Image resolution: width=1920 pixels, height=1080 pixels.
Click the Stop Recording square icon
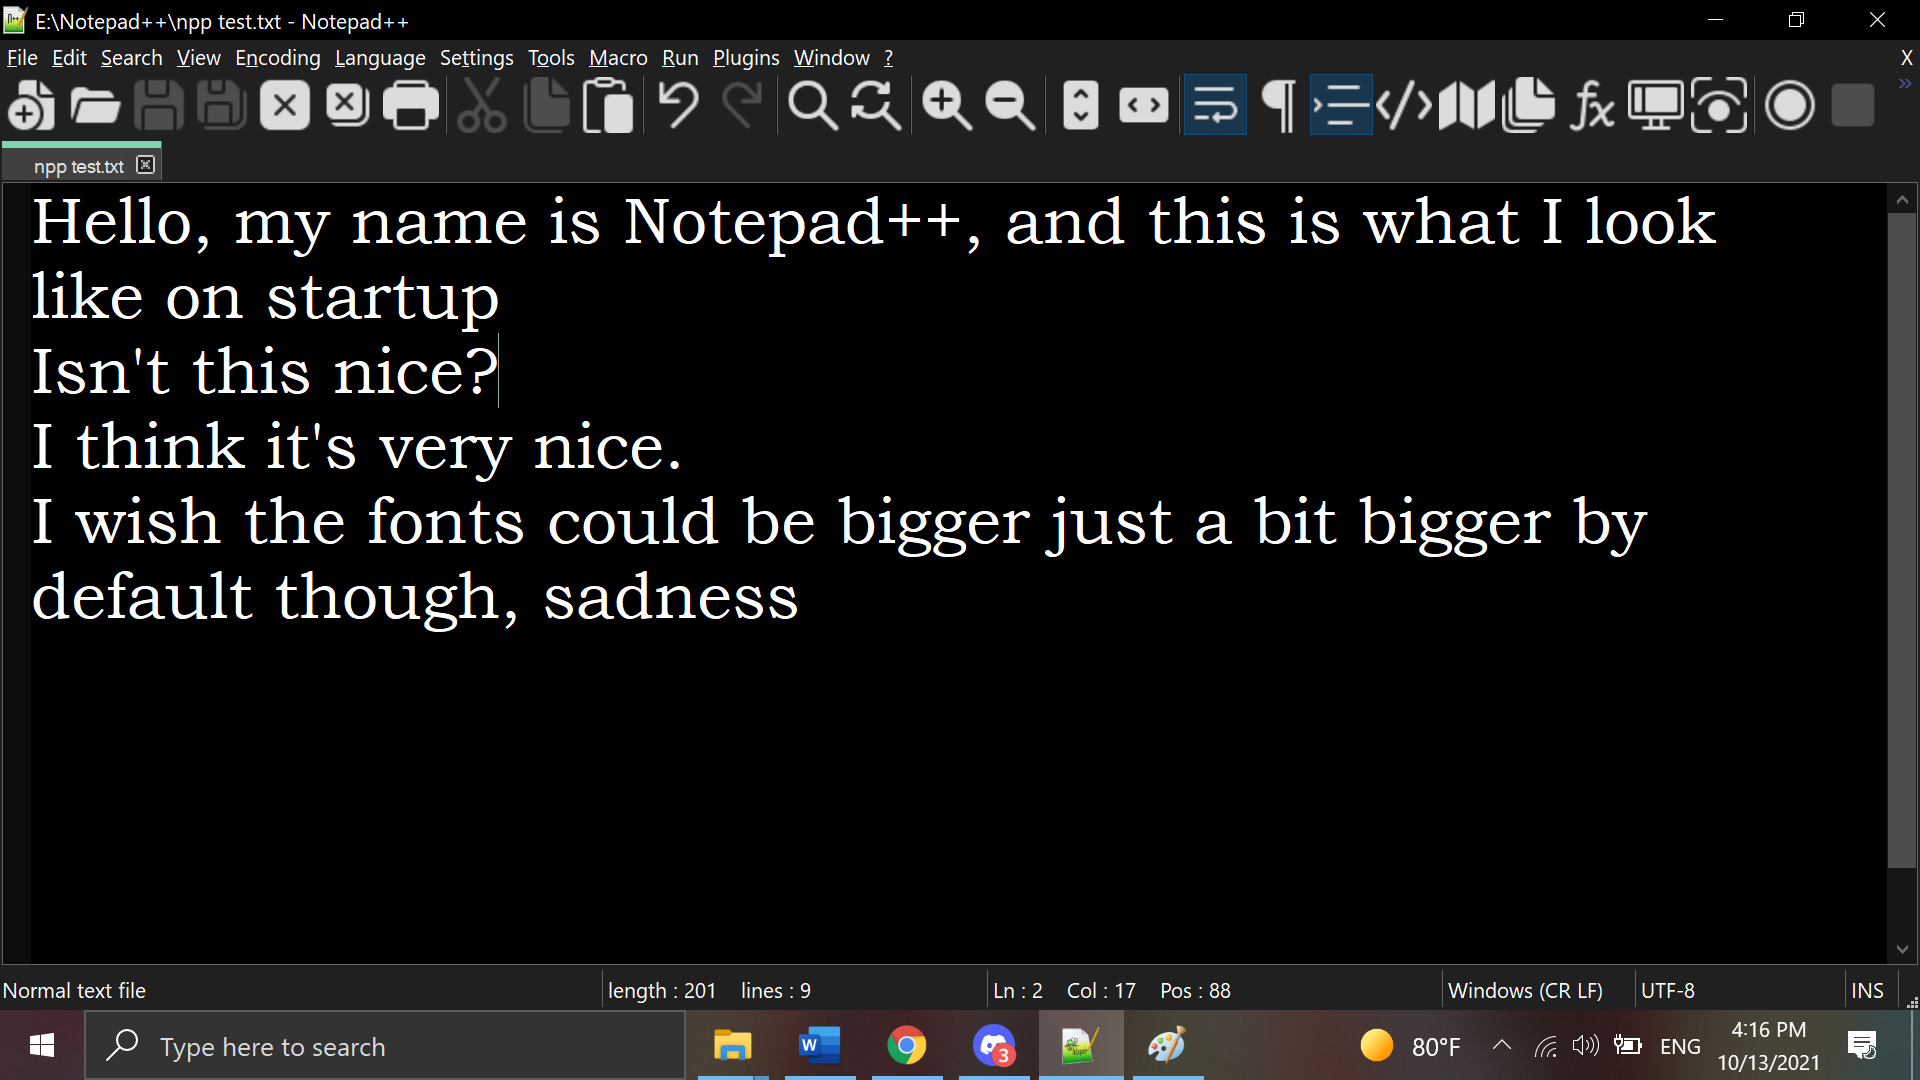[x=1853, y=105]
